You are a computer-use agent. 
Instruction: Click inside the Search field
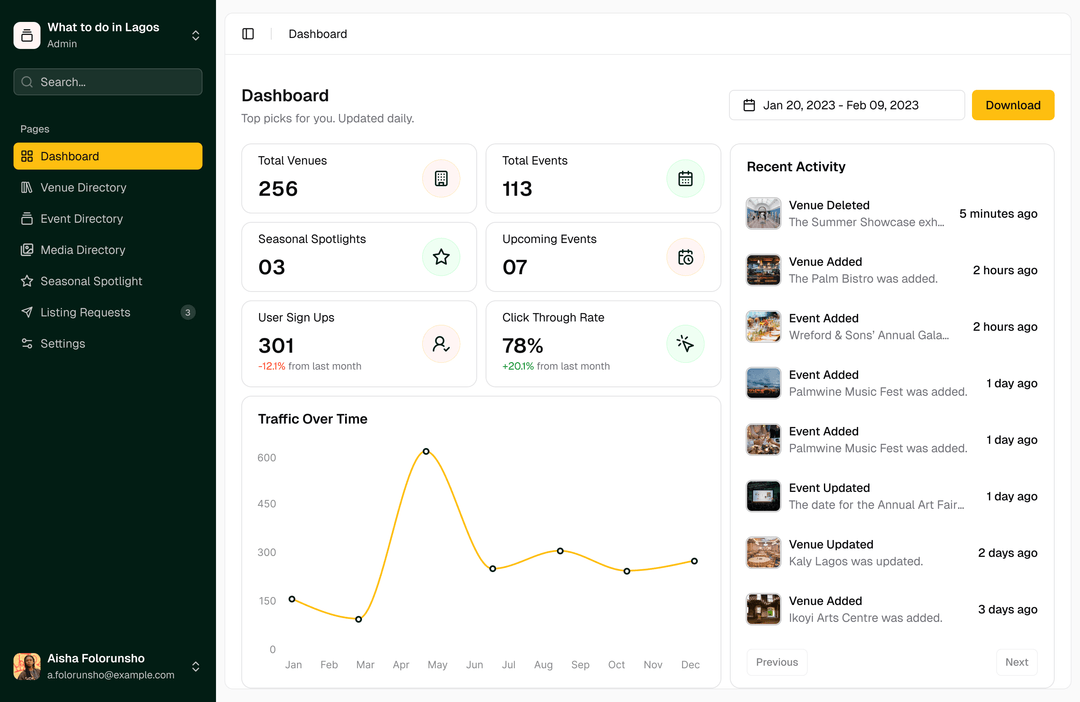coord(107,81)
